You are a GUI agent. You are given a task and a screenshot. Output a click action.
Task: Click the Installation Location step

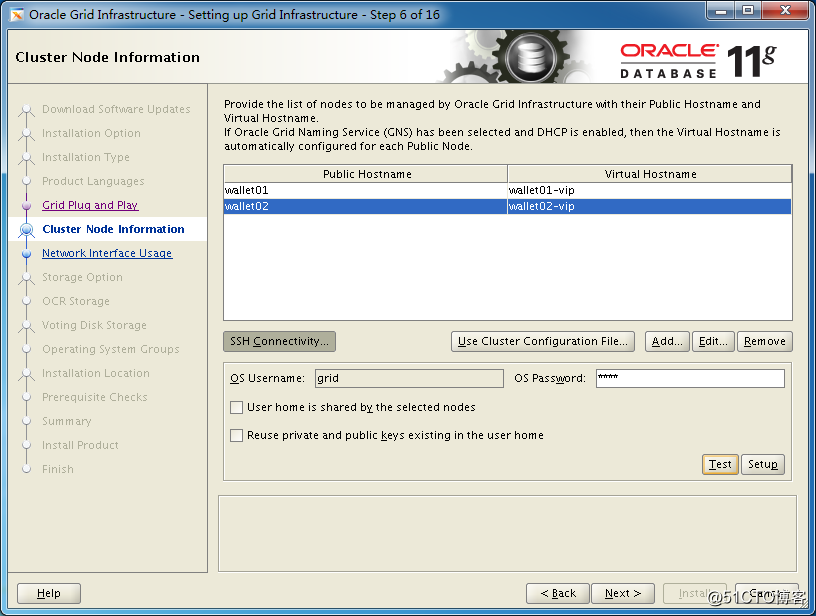pyautogui.click(x=96, y=373)
